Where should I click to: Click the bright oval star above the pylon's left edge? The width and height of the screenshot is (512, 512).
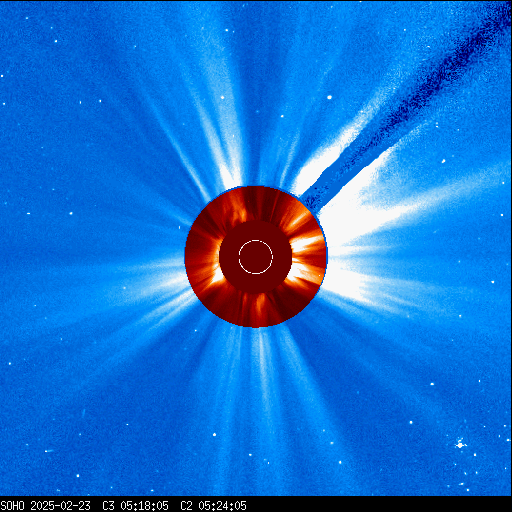pos(329,97)
